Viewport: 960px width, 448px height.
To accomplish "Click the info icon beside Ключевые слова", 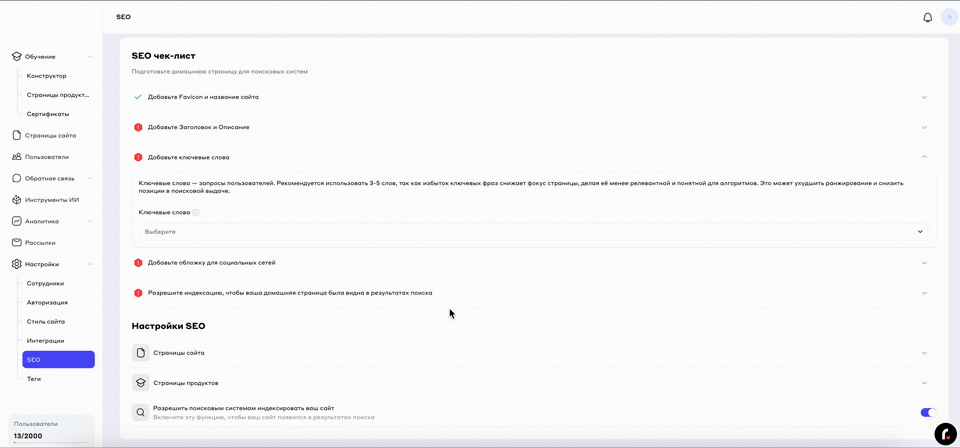I will pyautogui.click(x=196, y=212).
